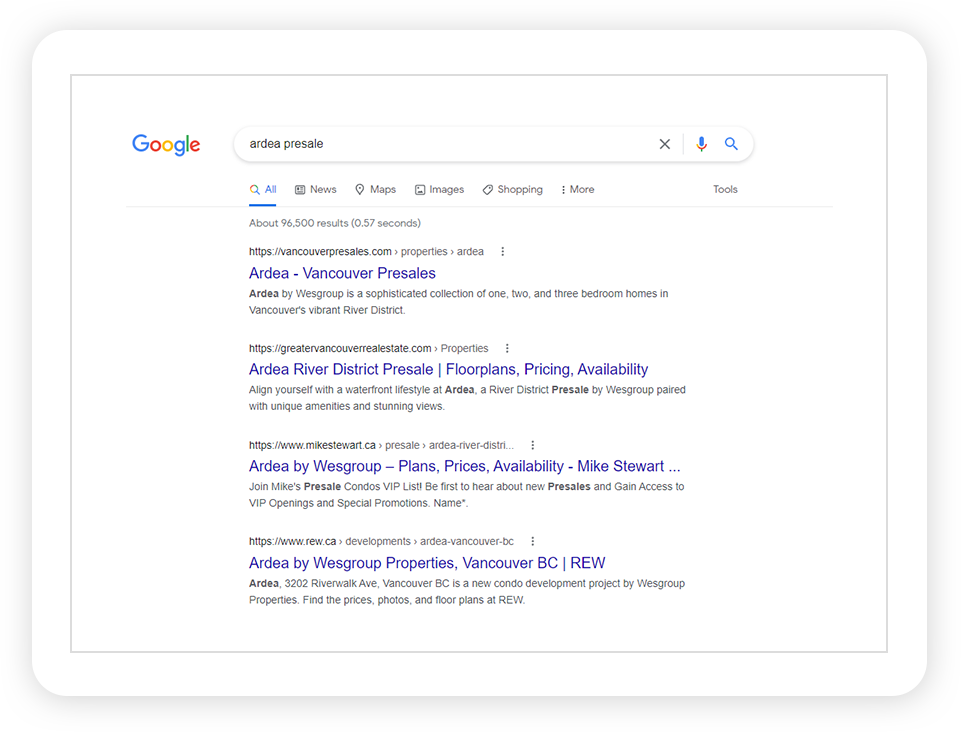Click the snippet starting 'Ardea by Wesgroup is a sophisticated'
961x732 pixels.
(458, 302)
